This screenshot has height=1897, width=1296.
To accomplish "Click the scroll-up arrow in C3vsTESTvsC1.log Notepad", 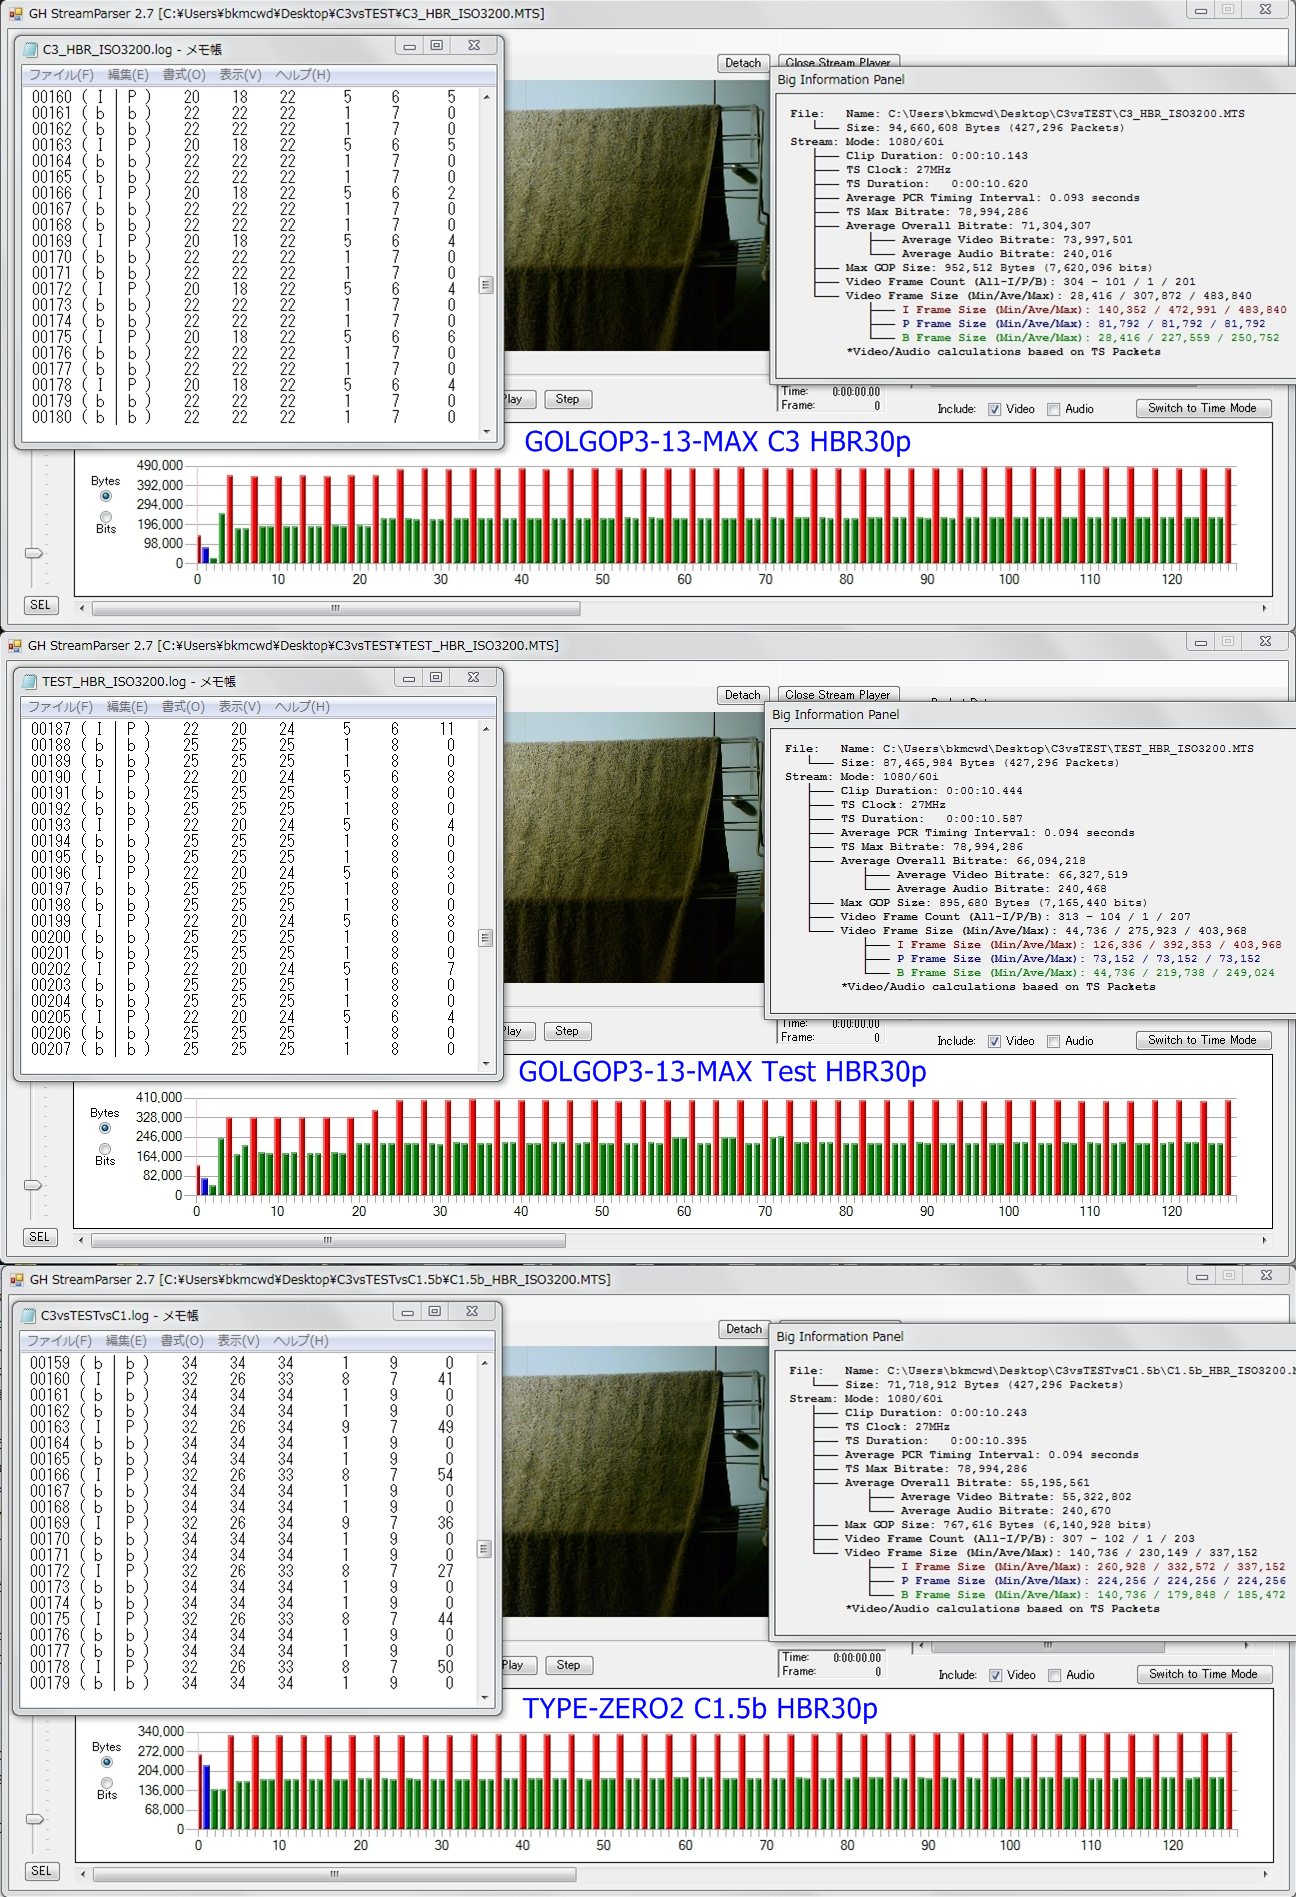I will [485, 1364].
